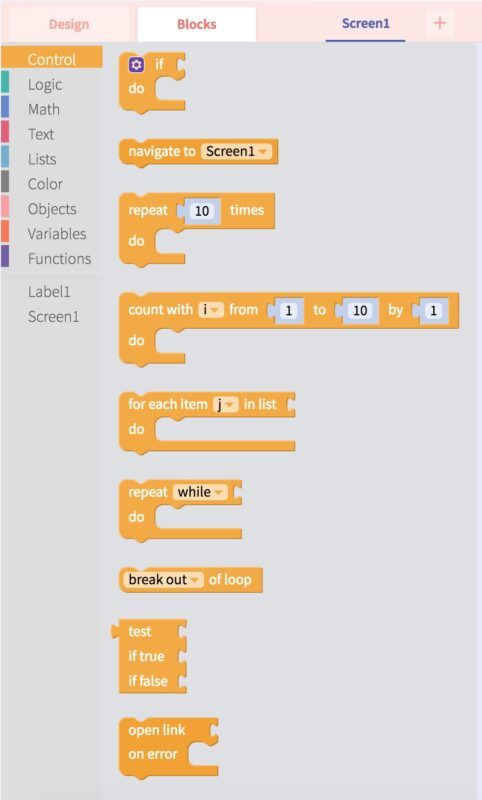Select the Screen1 tab at top
This screenshot has height=800, width=482.
tap(365, 23)
